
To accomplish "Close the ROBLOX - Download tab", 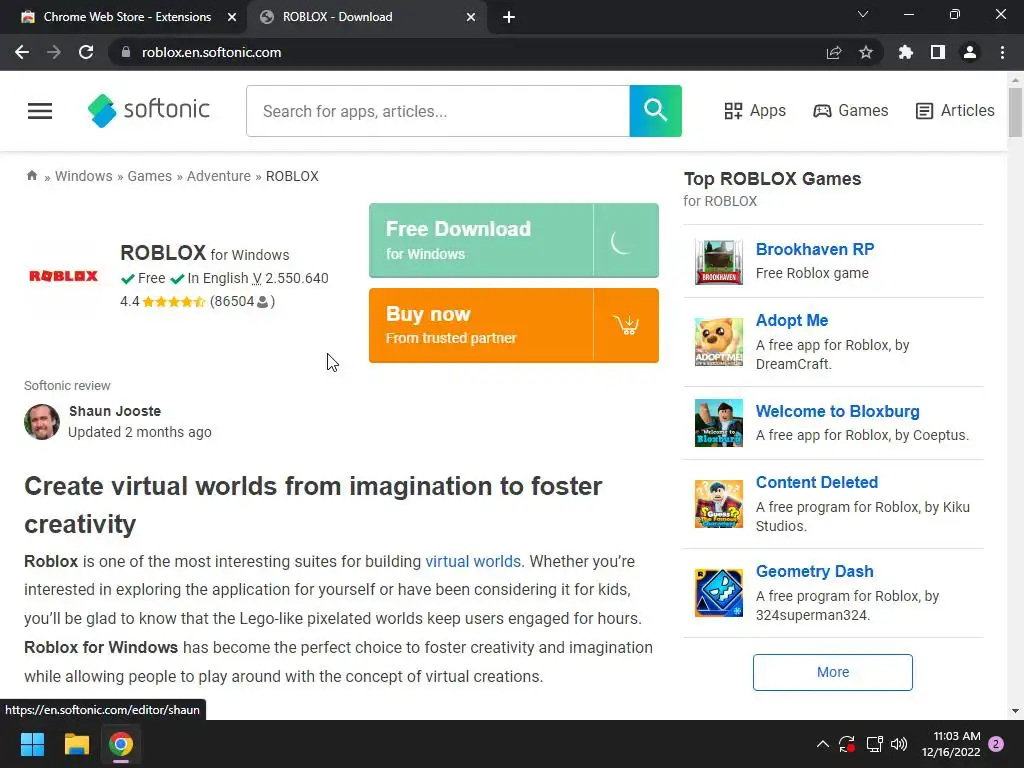I will tap(471, 17).
